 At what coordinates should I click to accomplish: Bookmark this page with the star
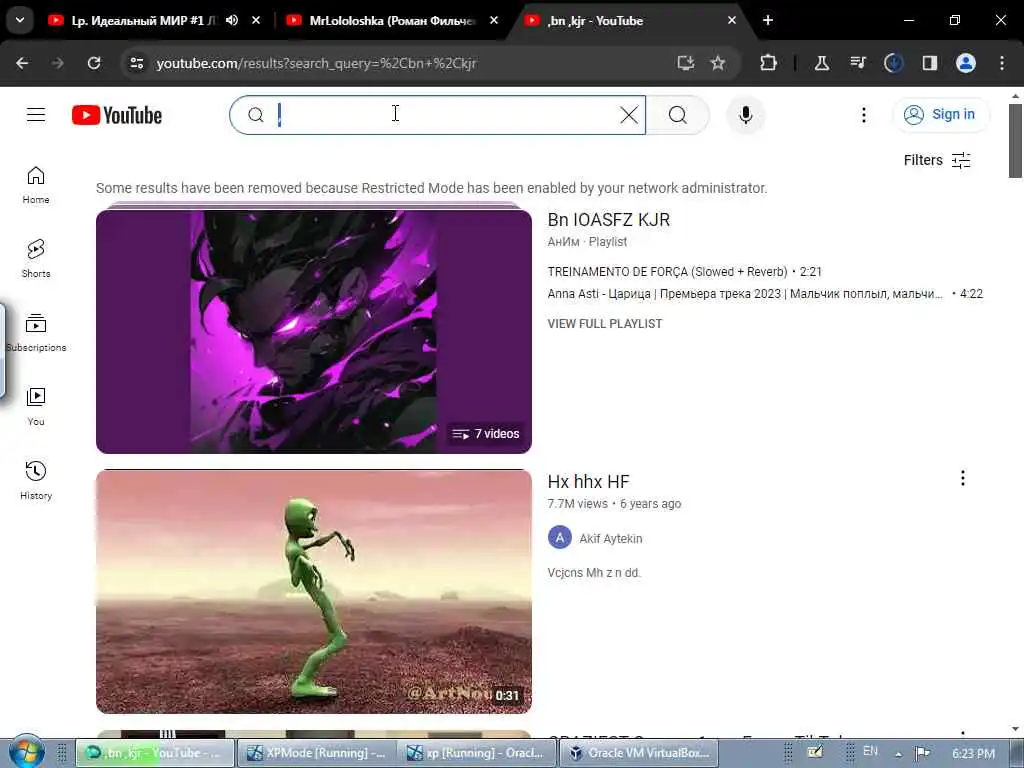[718, 63]
